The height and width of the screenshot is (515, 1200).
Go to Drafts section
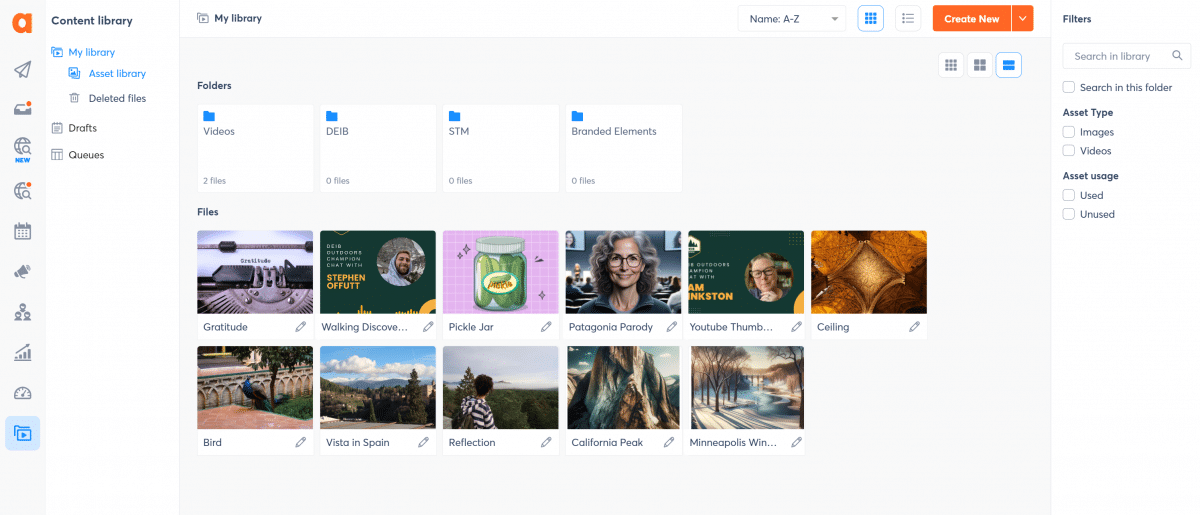click(82, 128)
